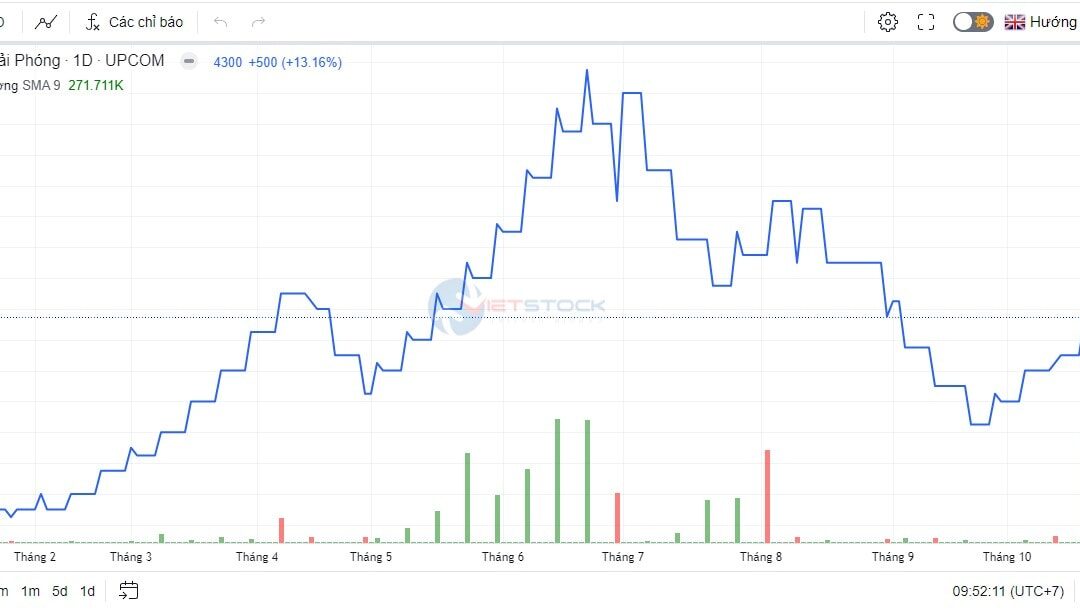Click the tallest green volume bar
The height and width of the screenshot is (610, 1080).
pyautogui.click(x=557, y=481)
